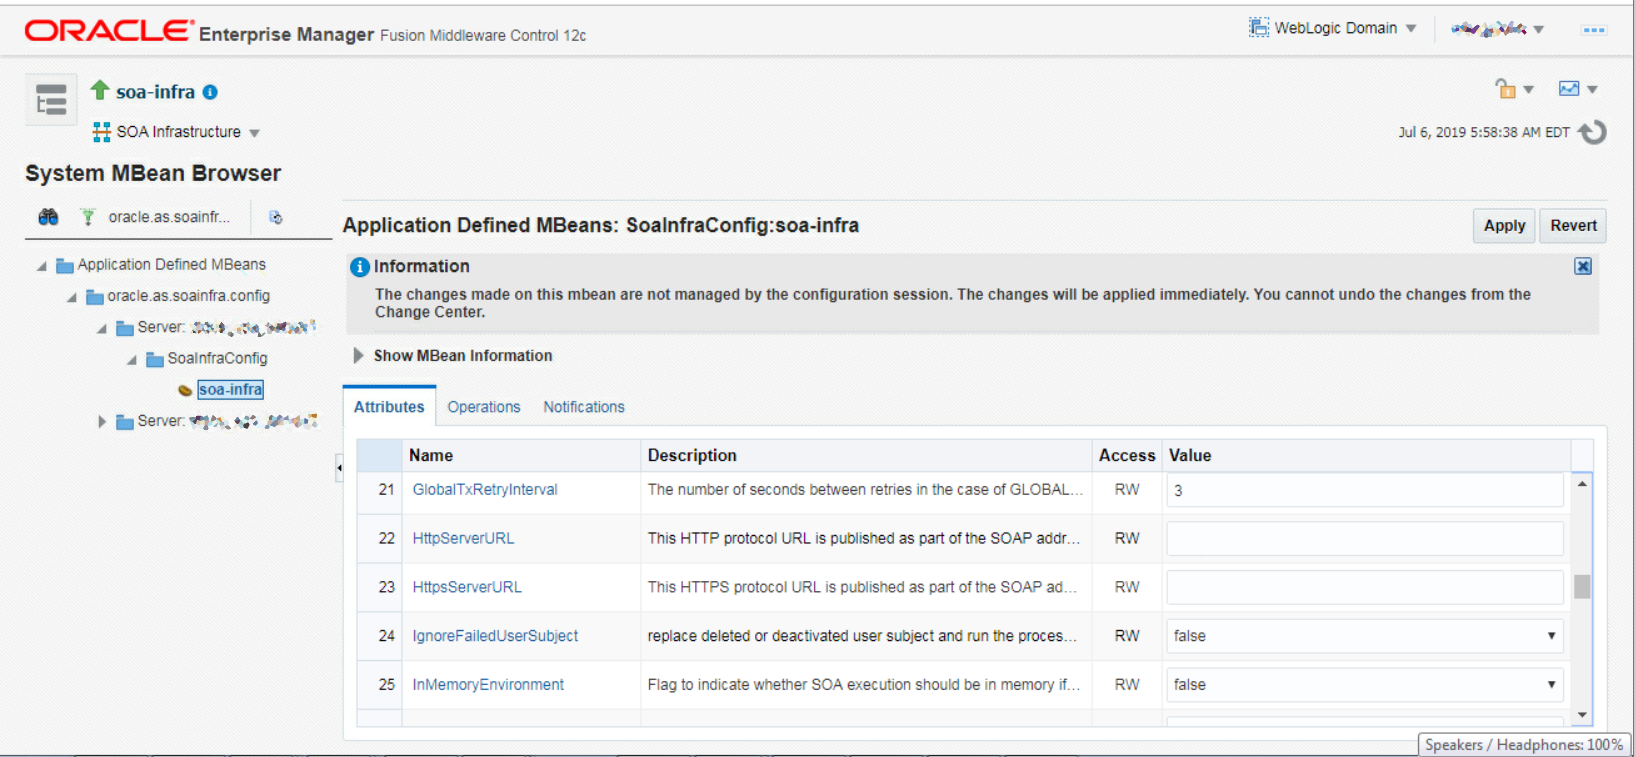Click the icon right of filter field
The width and height of the screenshot is (1636, 757).
(276, 217)
